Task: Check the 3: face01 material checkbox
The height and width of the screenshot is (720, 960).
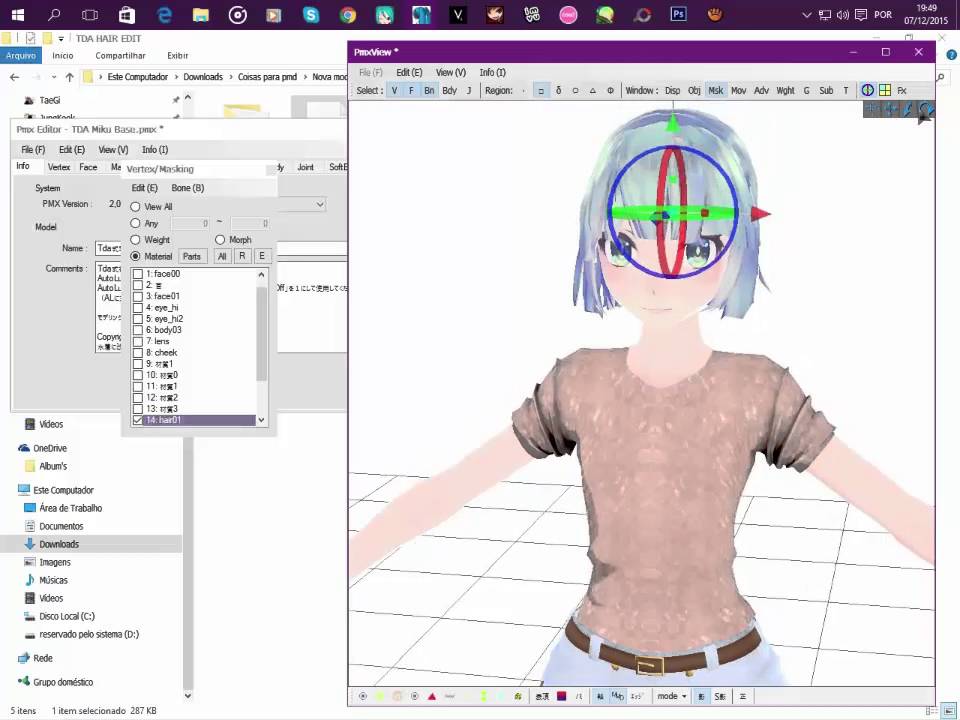Action: (x=138, y=296)
